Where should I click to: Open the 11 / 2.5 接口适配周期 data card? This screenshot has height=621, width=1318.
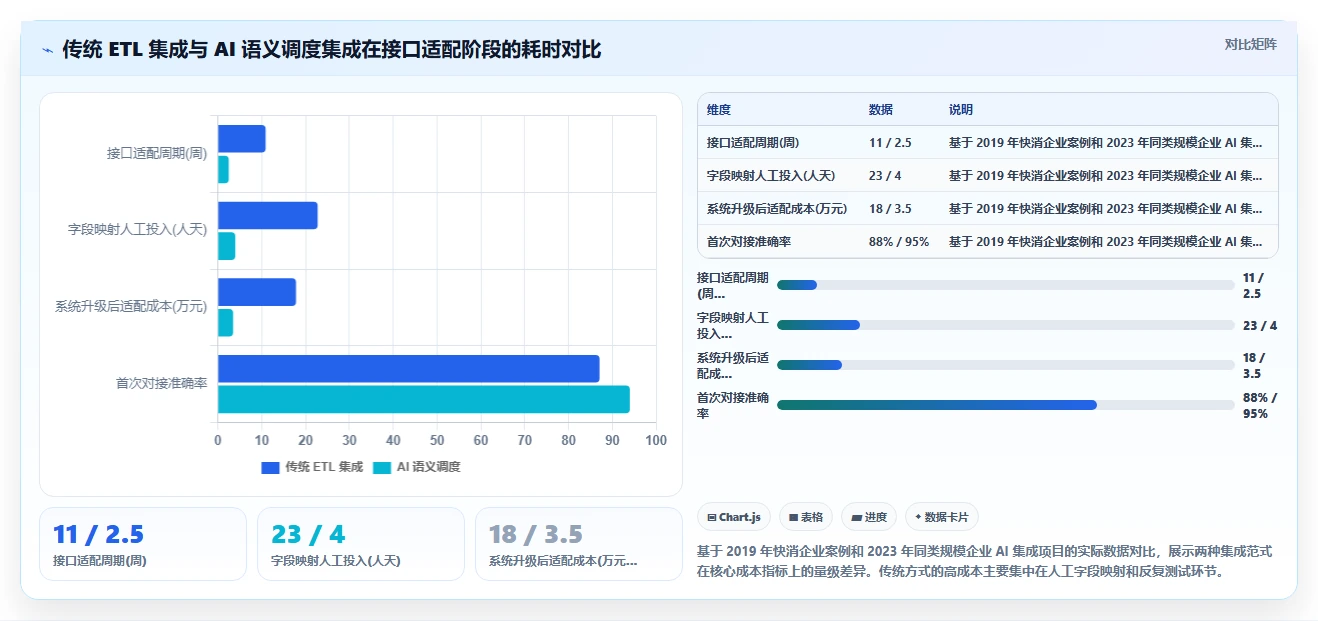coord(143,544)
